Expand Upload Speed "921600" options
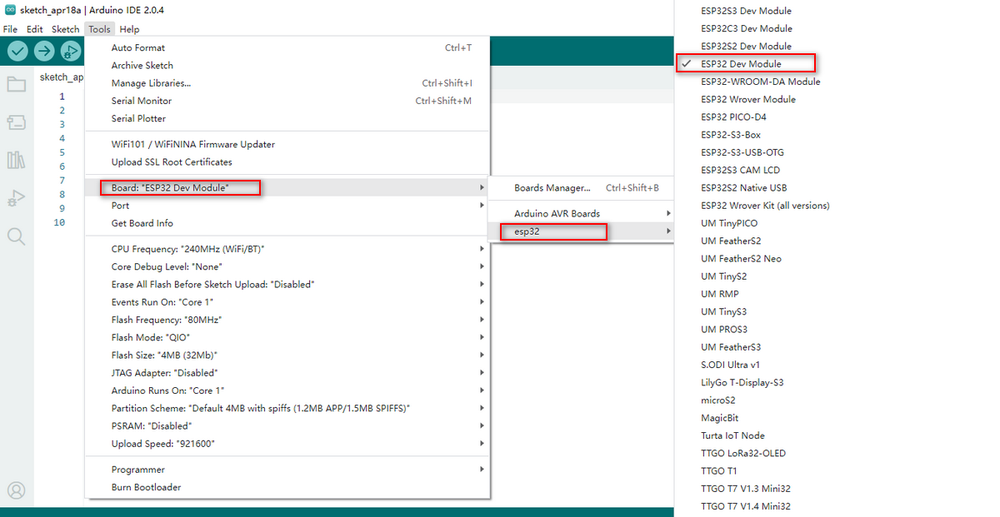The image size is (1000, 517). pos(288,444)
